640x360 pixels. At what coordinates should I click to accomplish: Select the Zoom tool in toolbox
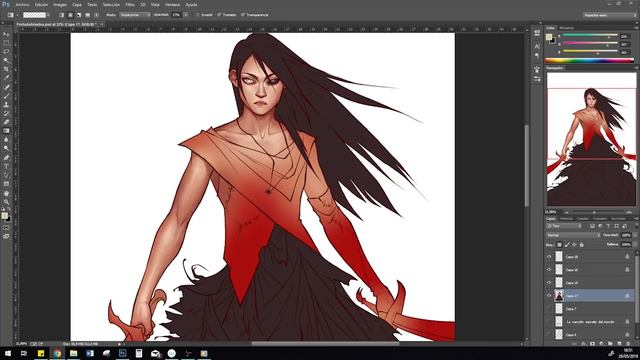6,202
